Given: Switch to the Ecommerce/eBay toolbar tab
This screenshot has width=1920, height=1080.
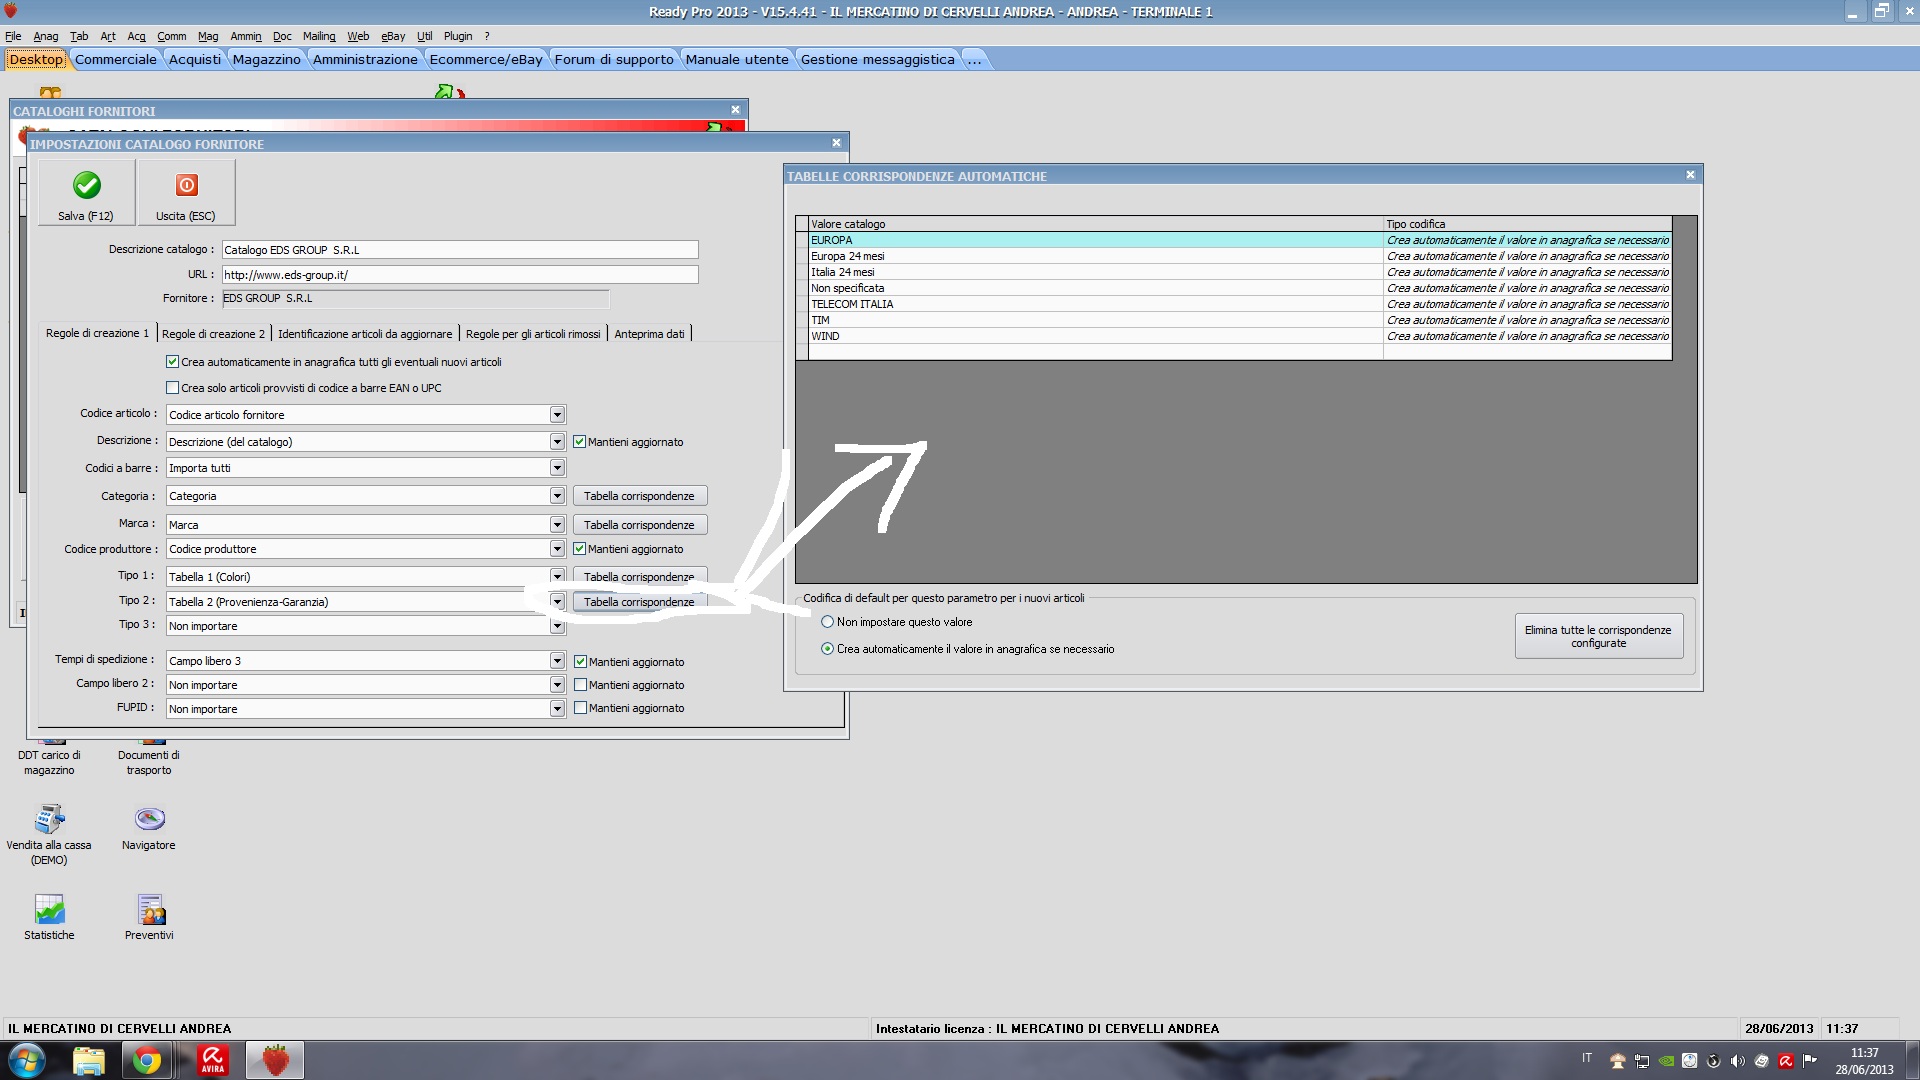Looking at the screenshot, I should point(486,59).
